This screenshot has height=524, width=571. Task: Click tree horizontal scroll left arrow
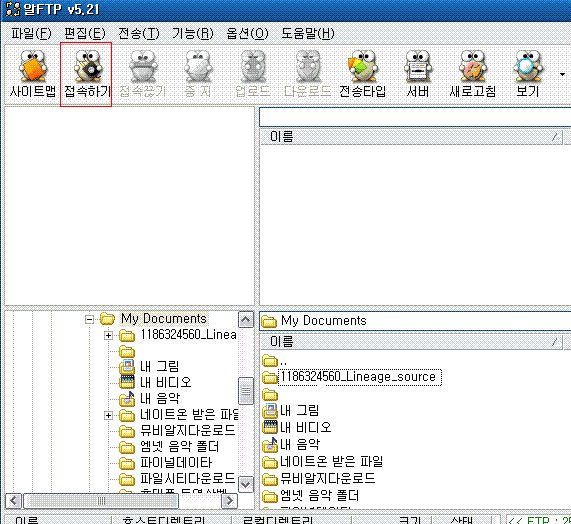pos(14,501)
